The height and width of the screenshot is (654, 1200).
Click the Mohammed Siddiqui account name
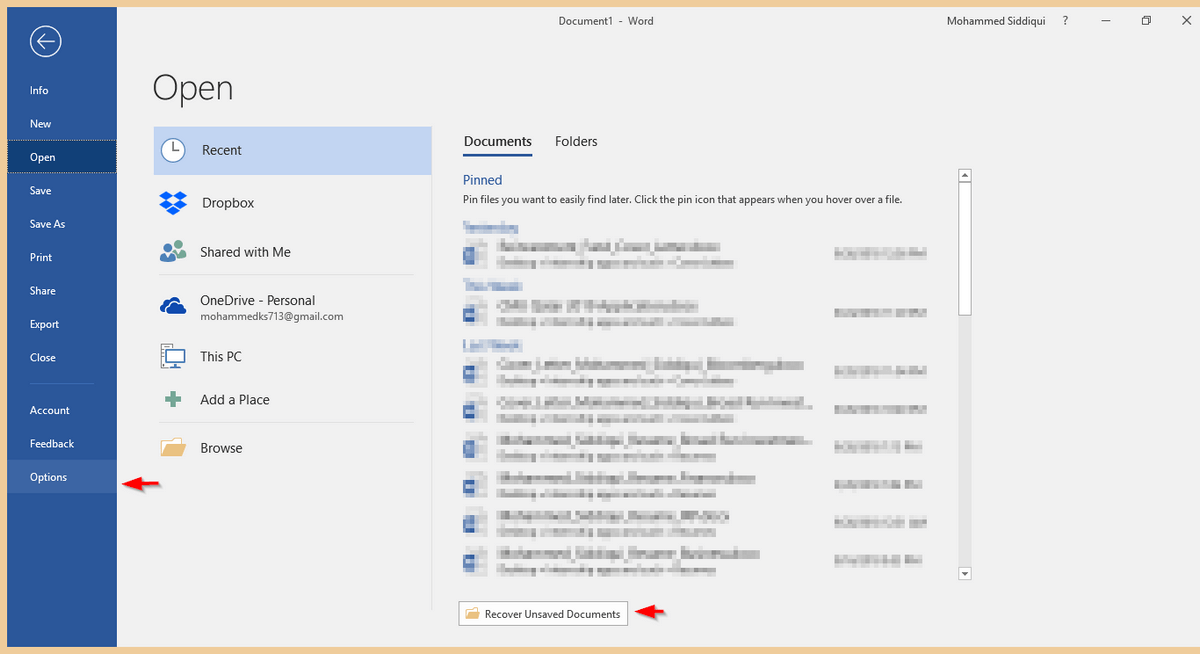click(995, 21)
